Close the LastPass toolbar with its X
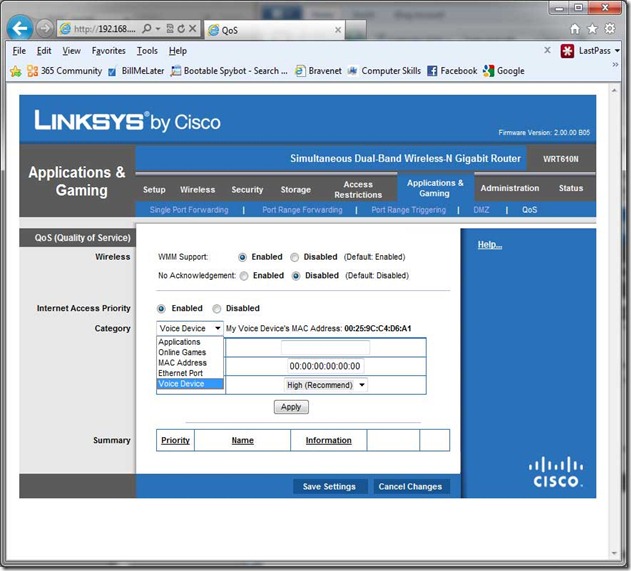 (x=547, y=50)
